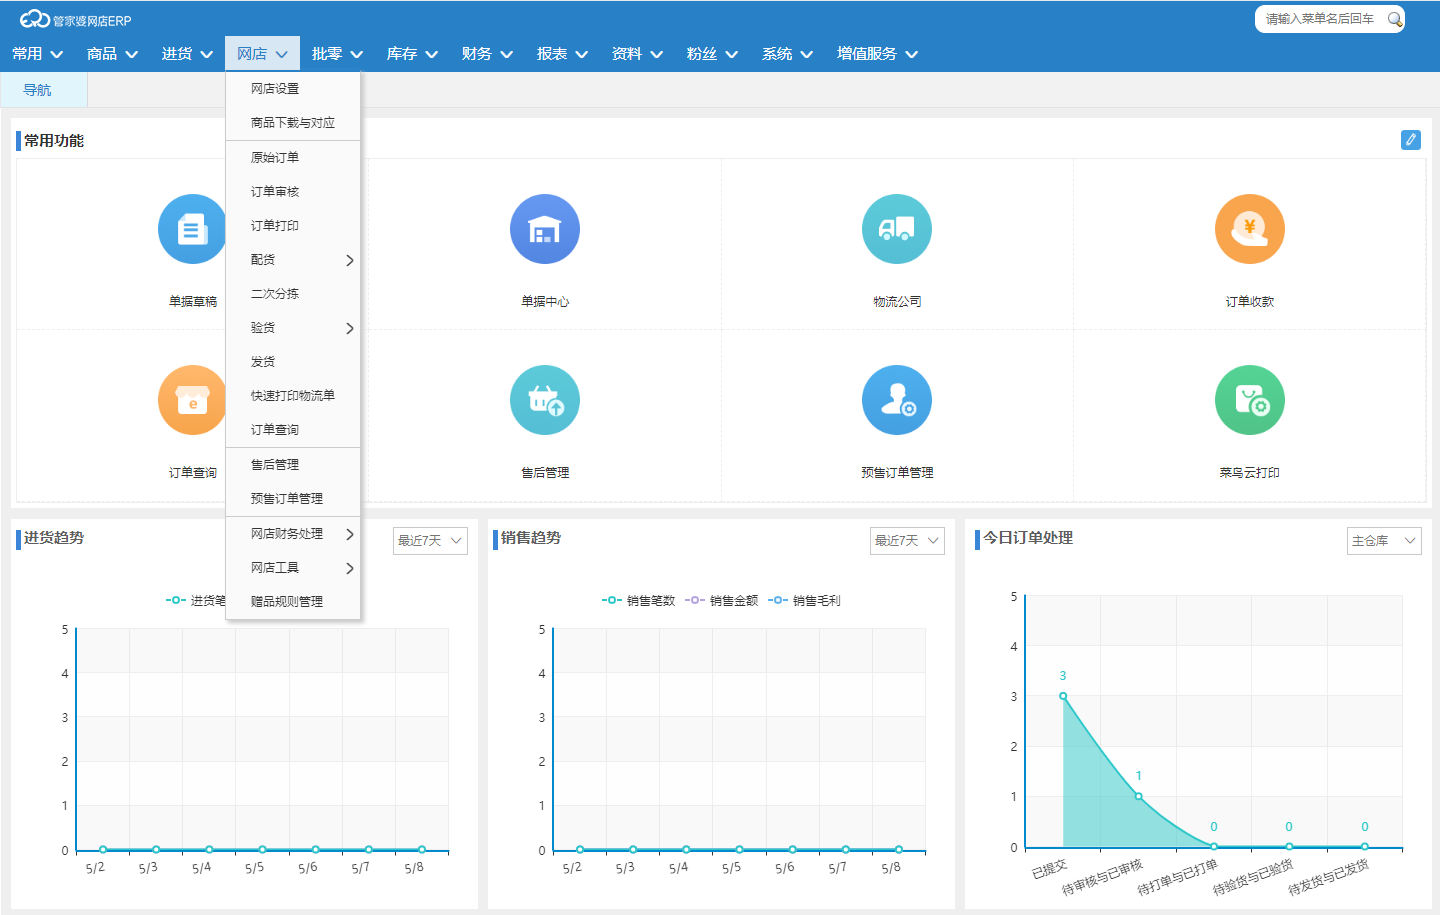Choose 订单打印 in the menu
The height and width of the screenshot is (915, 1440).
point(293,226)
